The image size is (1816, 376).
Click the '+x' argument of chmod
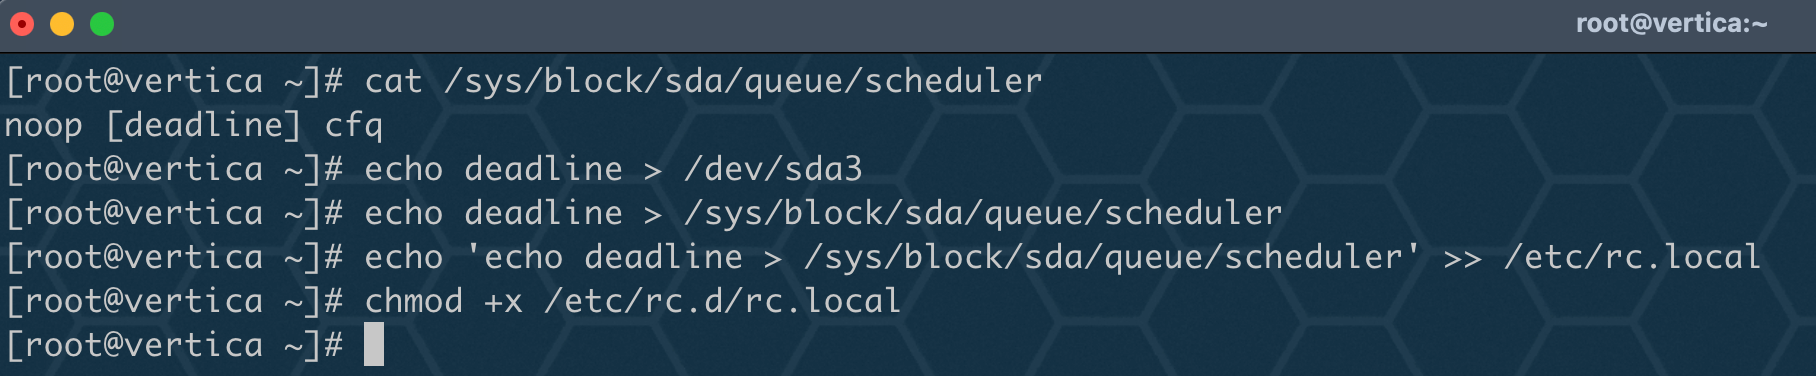(x=503, y=303)
